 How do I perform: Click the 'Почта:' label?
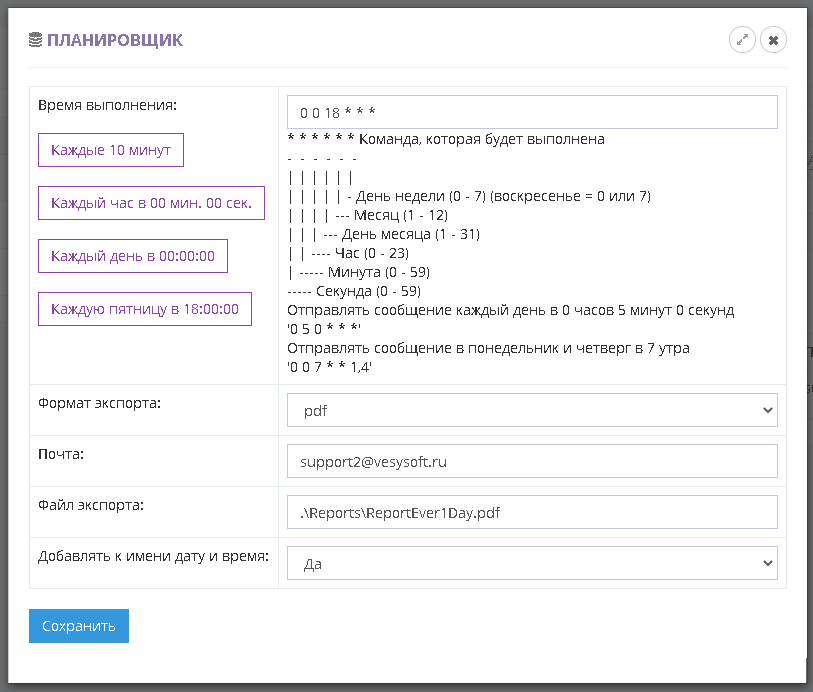[62, 454]
